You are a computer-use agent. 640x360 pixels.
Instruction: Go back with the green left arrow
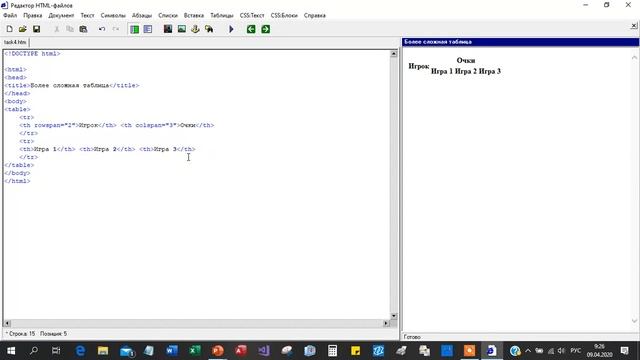point(251,29)
